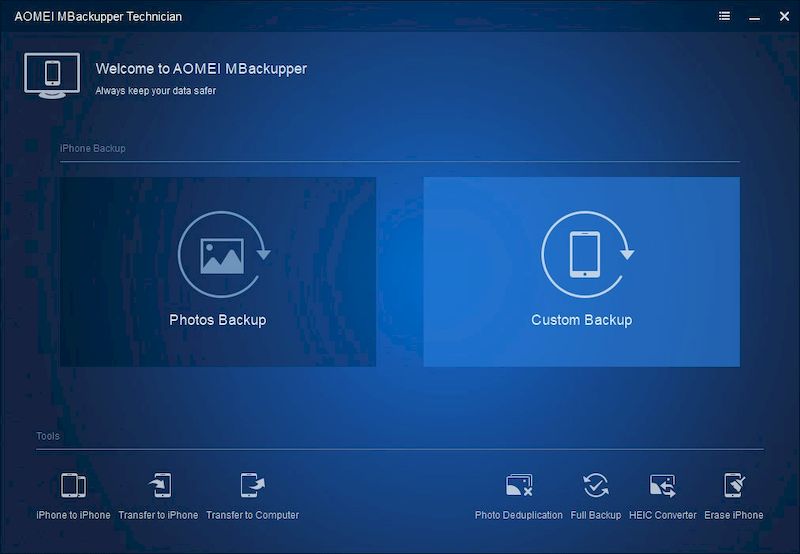Launch iPhone to iPhone transfer icon
Image resolution: width=800 pixels, height=554 pixels.
pyautogui.click(x=73, y=485)
